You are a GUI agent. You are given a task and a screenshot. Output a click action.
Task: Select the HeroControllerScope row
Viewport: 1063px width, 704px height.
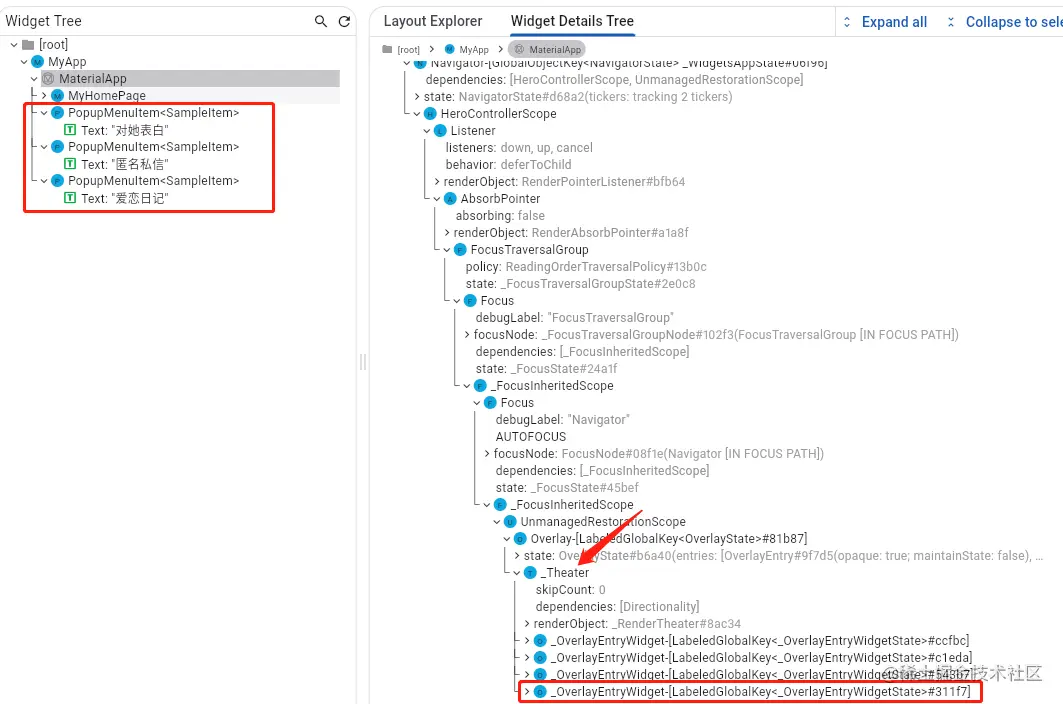tap(491, 114)
